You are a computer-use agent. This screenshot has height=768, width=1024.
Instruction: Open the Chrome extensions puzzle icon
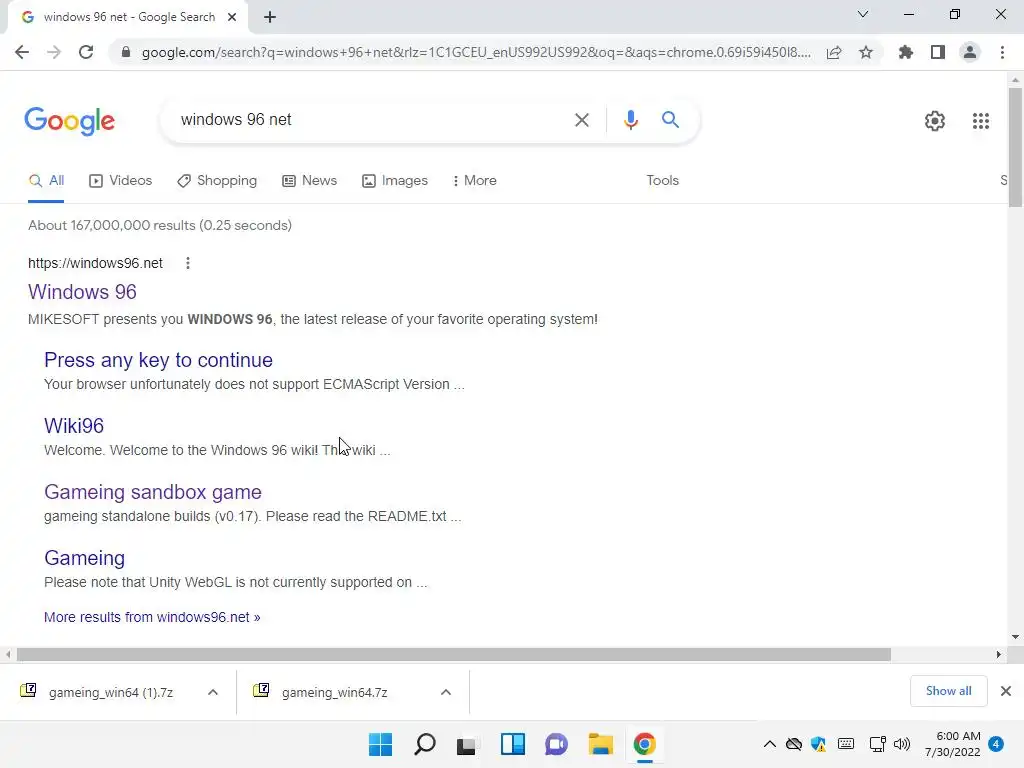click(x=906, y=52)
